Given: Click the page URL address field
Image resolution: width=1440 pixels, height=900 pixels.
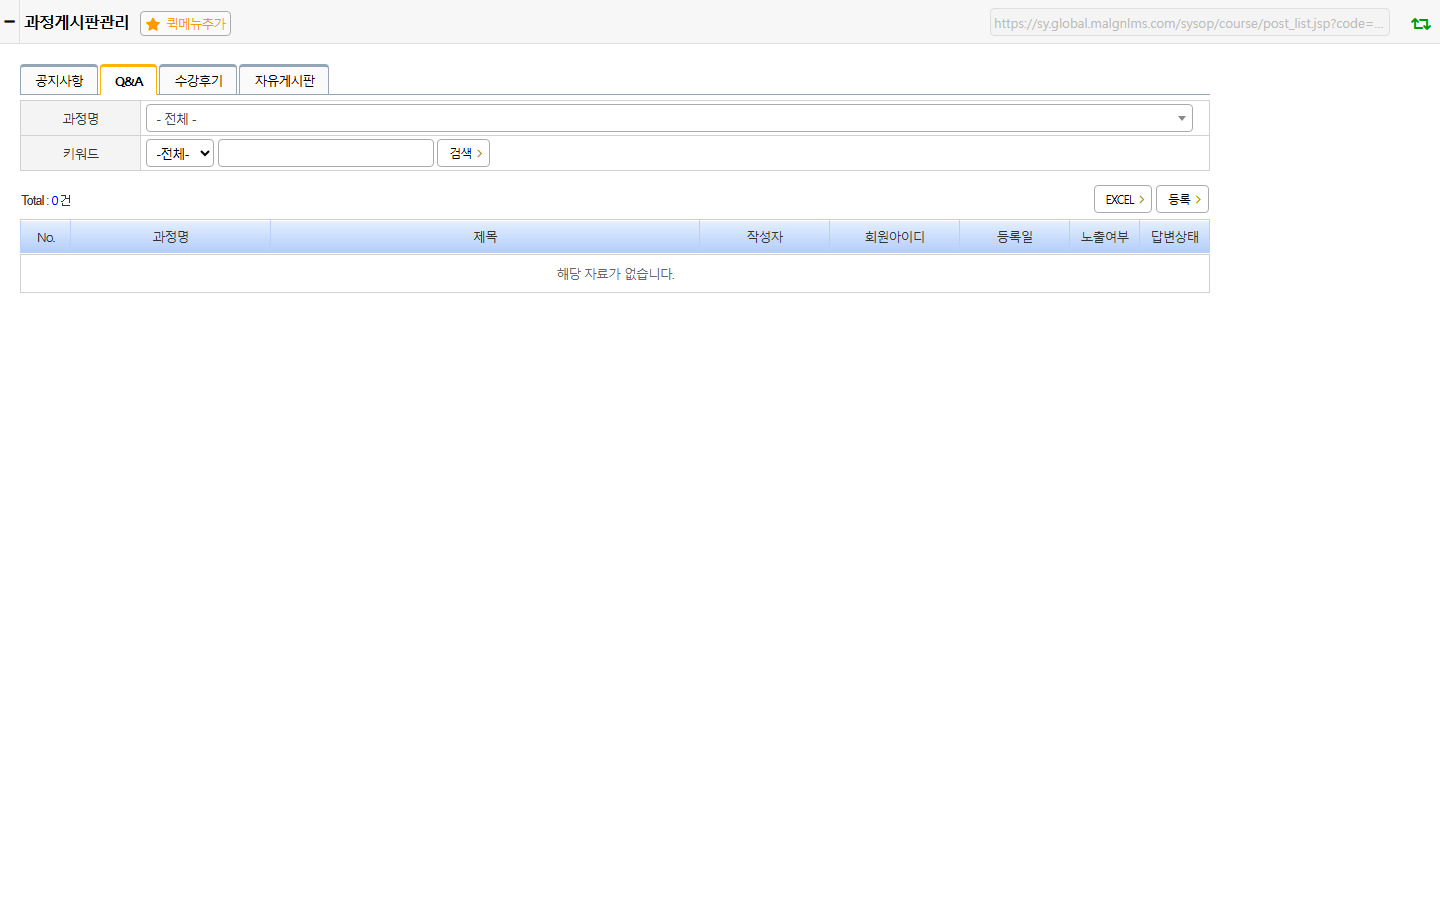Looking at the screenshot, I should (x=1190, y=23).
